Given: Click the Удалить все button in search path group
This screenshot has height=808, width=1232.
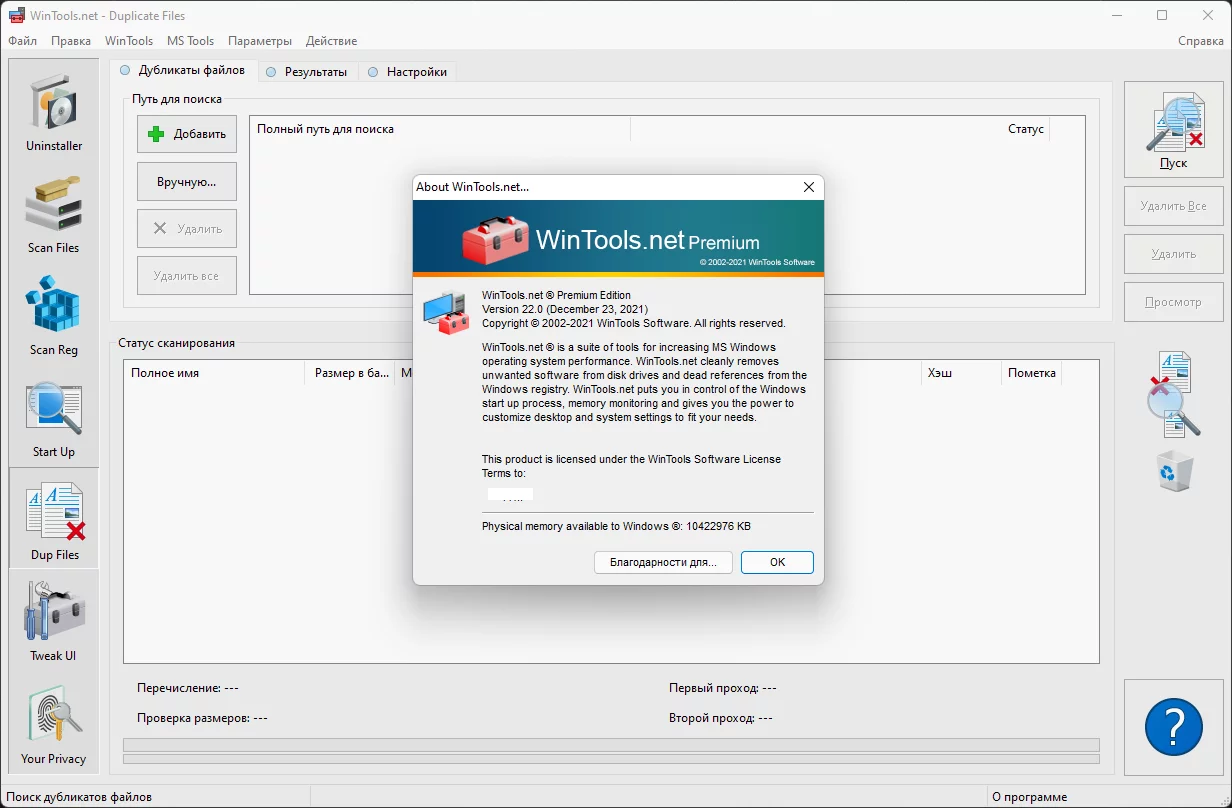Looking at the screenshot, I should 187,276.
